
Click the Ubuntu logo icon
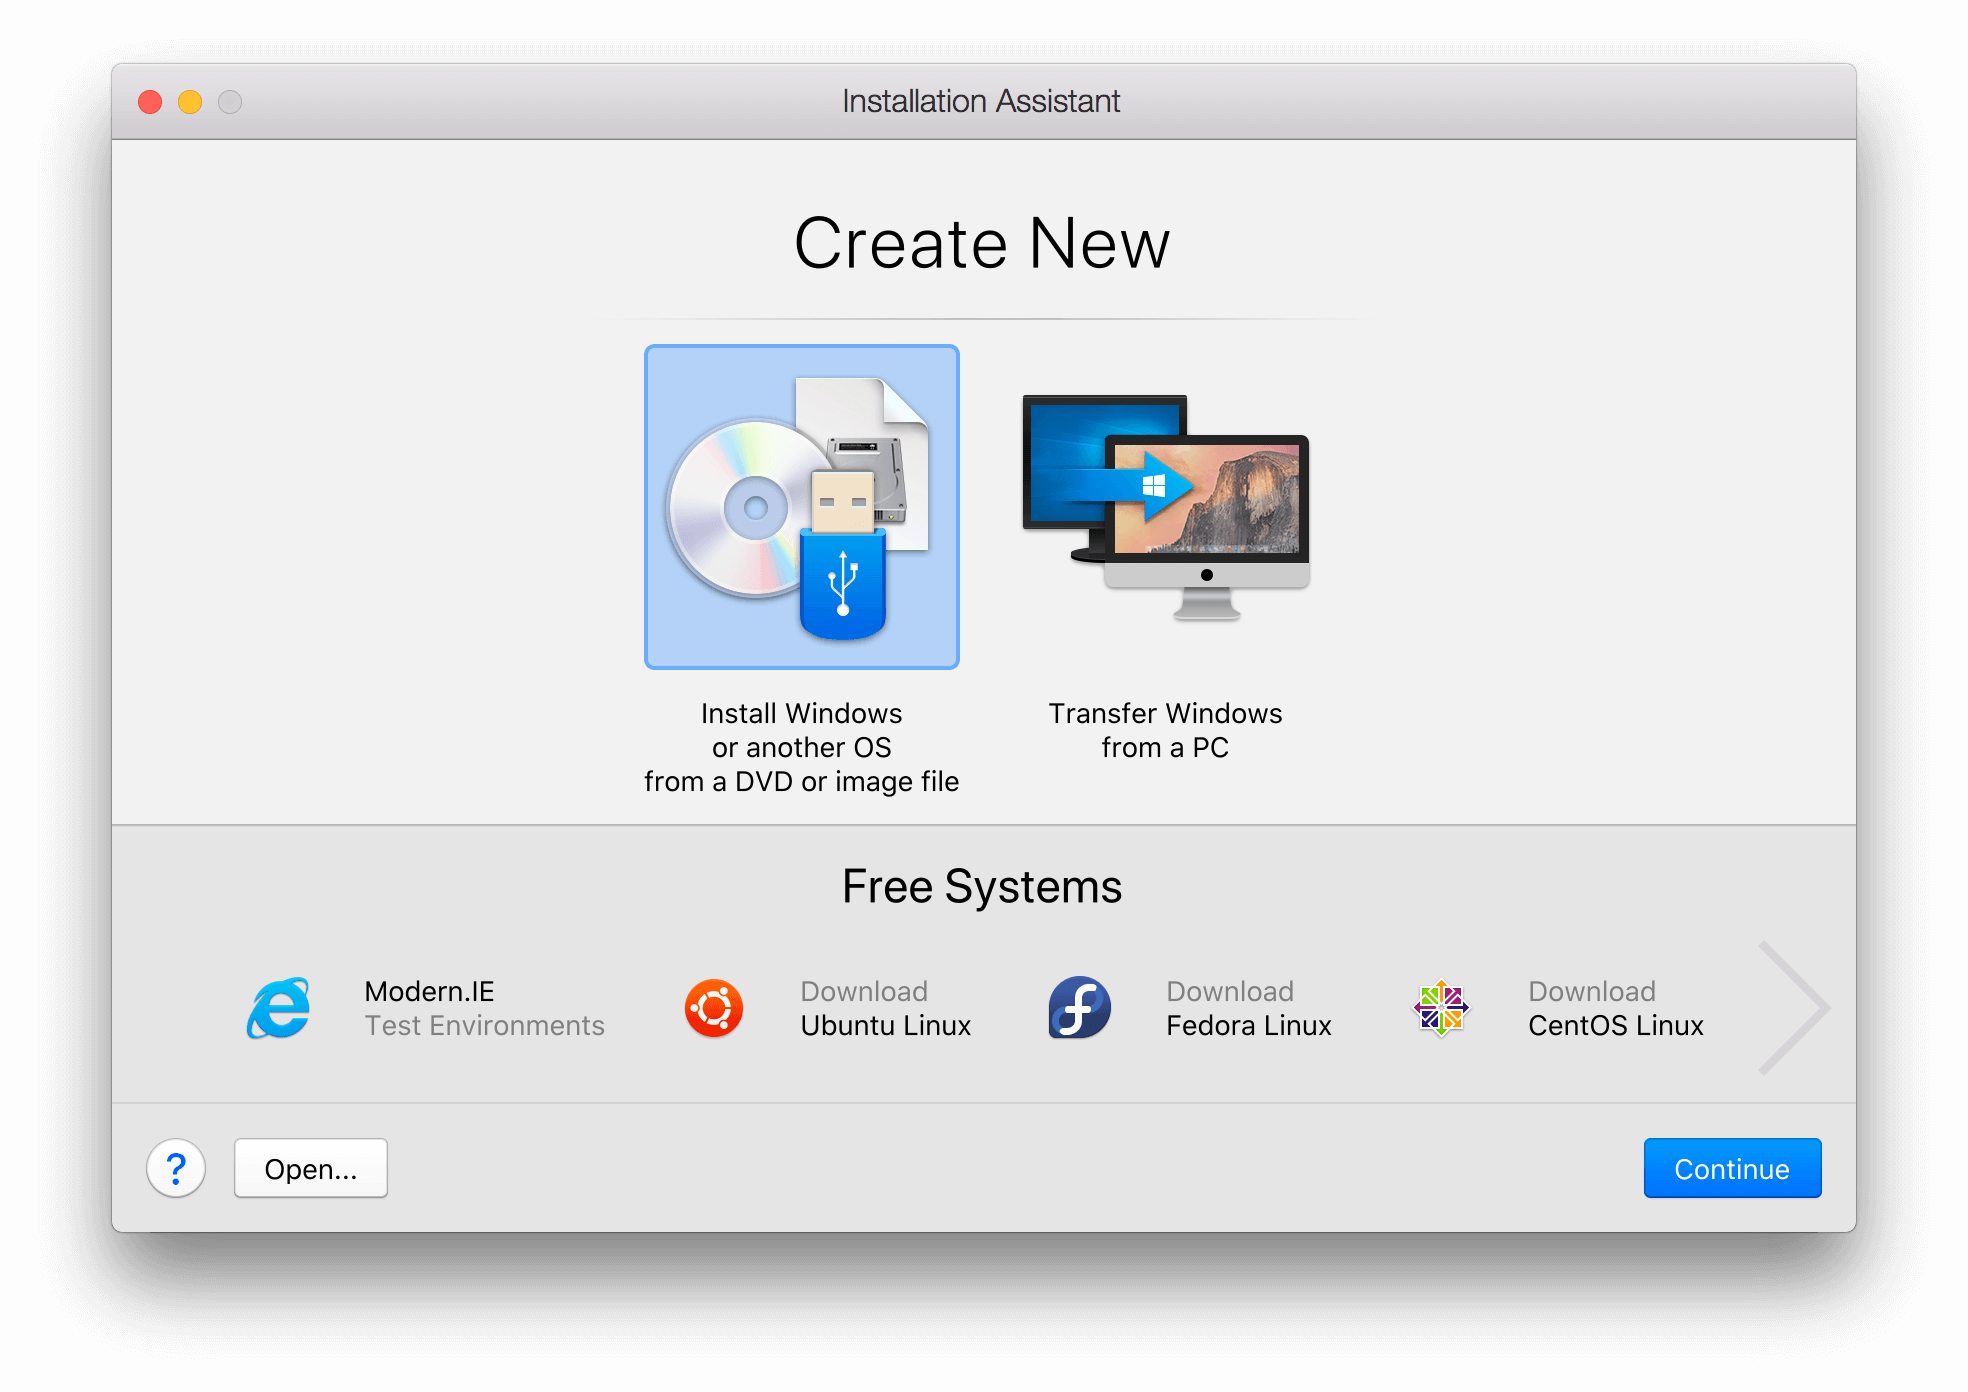coord(714,1008)
